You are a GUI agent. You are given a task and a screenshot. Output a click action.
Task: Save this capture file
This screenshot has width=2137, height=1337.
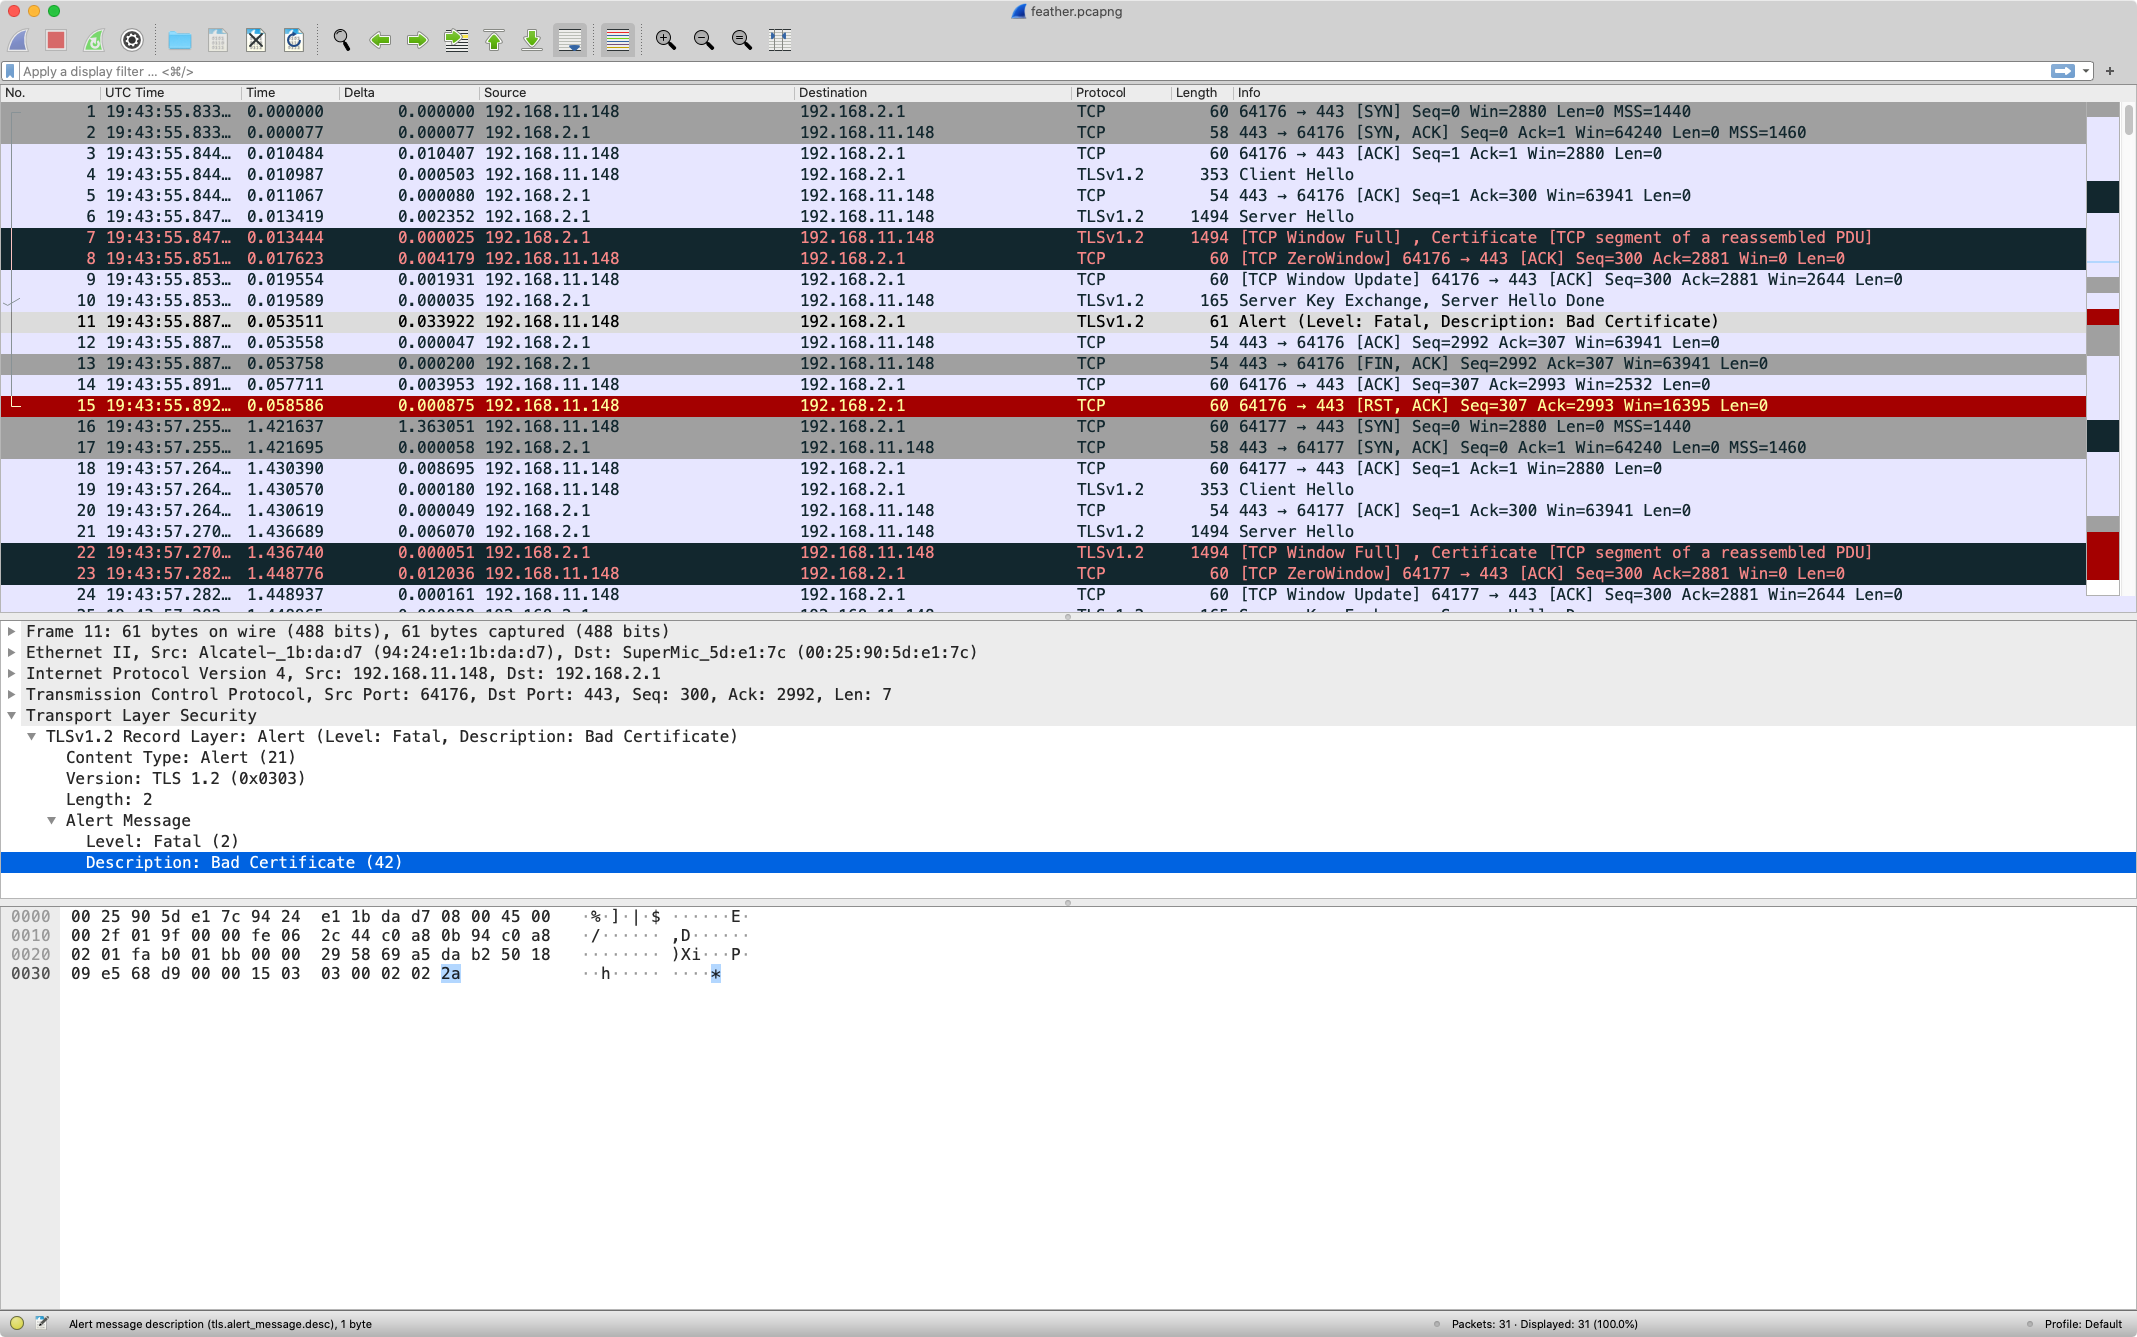pyautogui.click(x=218, y=40)
